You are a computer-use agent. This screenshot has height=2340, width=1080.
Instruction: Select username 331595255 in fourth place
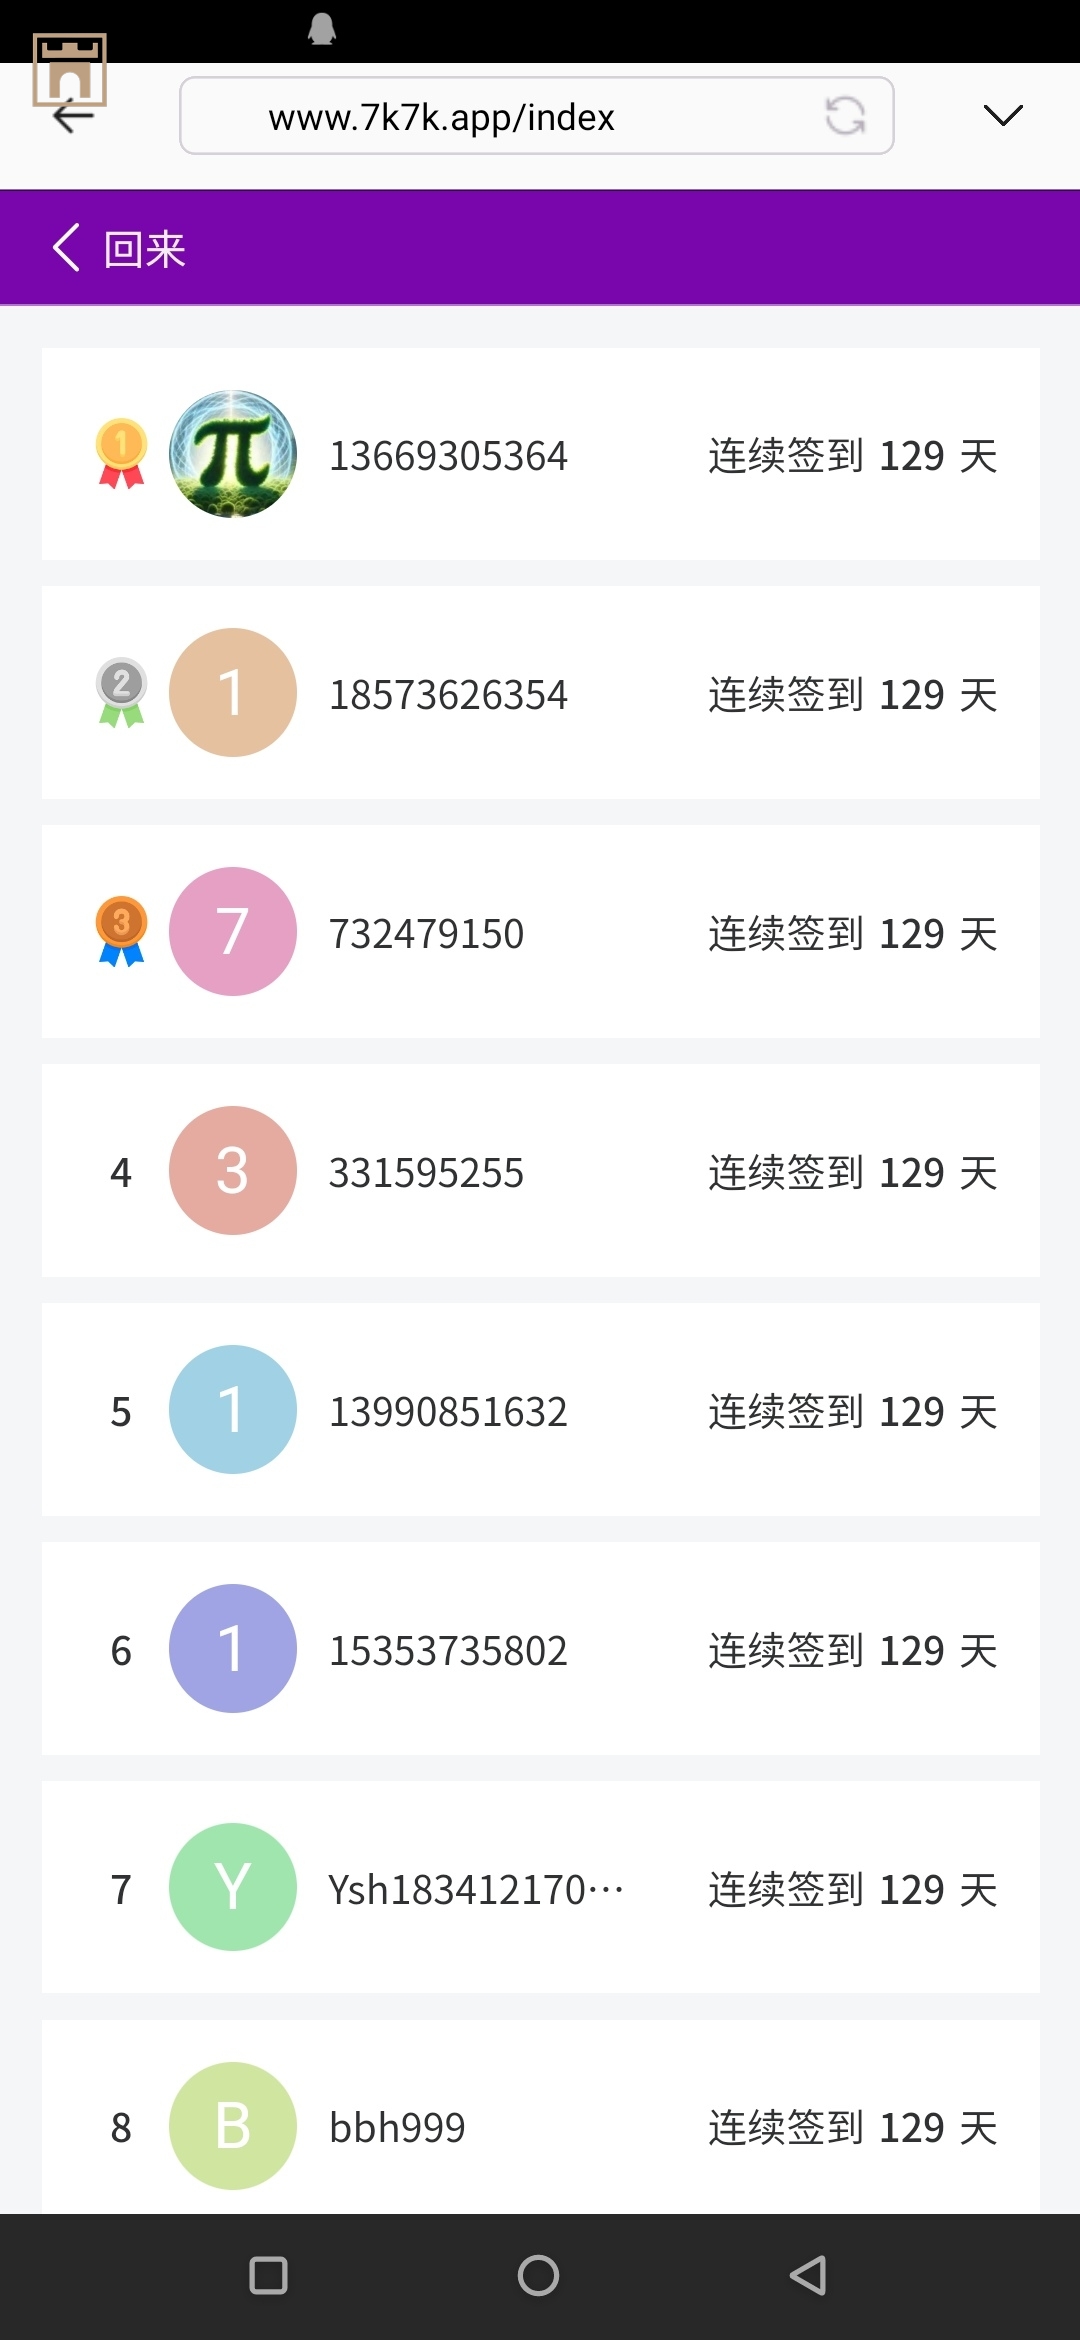click(426, 1173)
